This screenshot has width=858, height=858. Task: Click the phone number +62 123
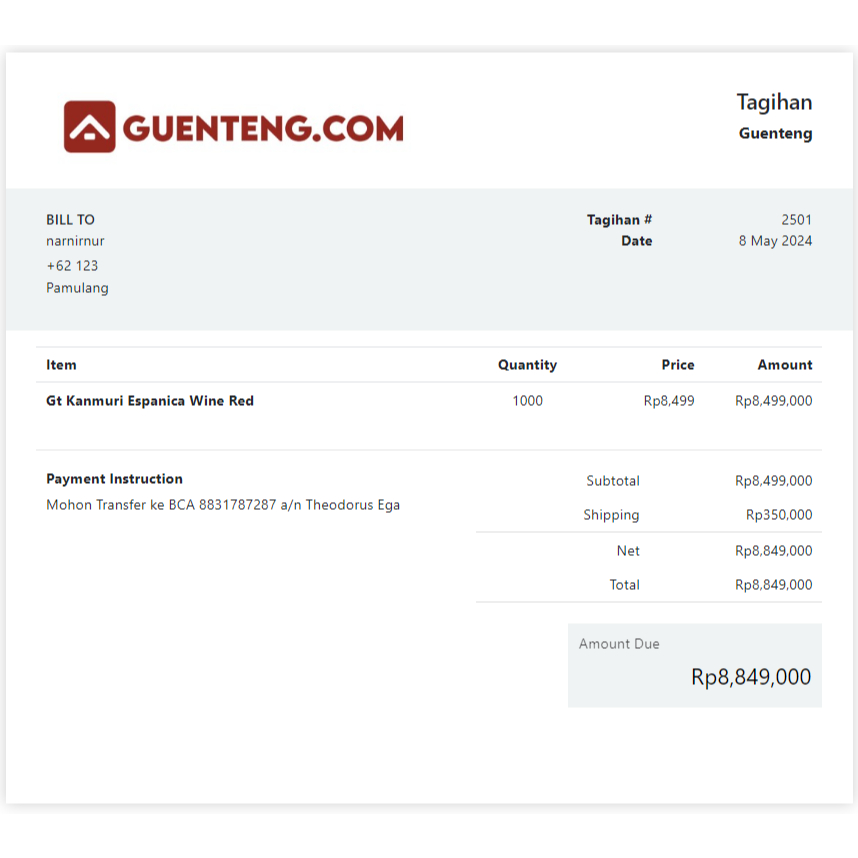(x=72, y=266)
